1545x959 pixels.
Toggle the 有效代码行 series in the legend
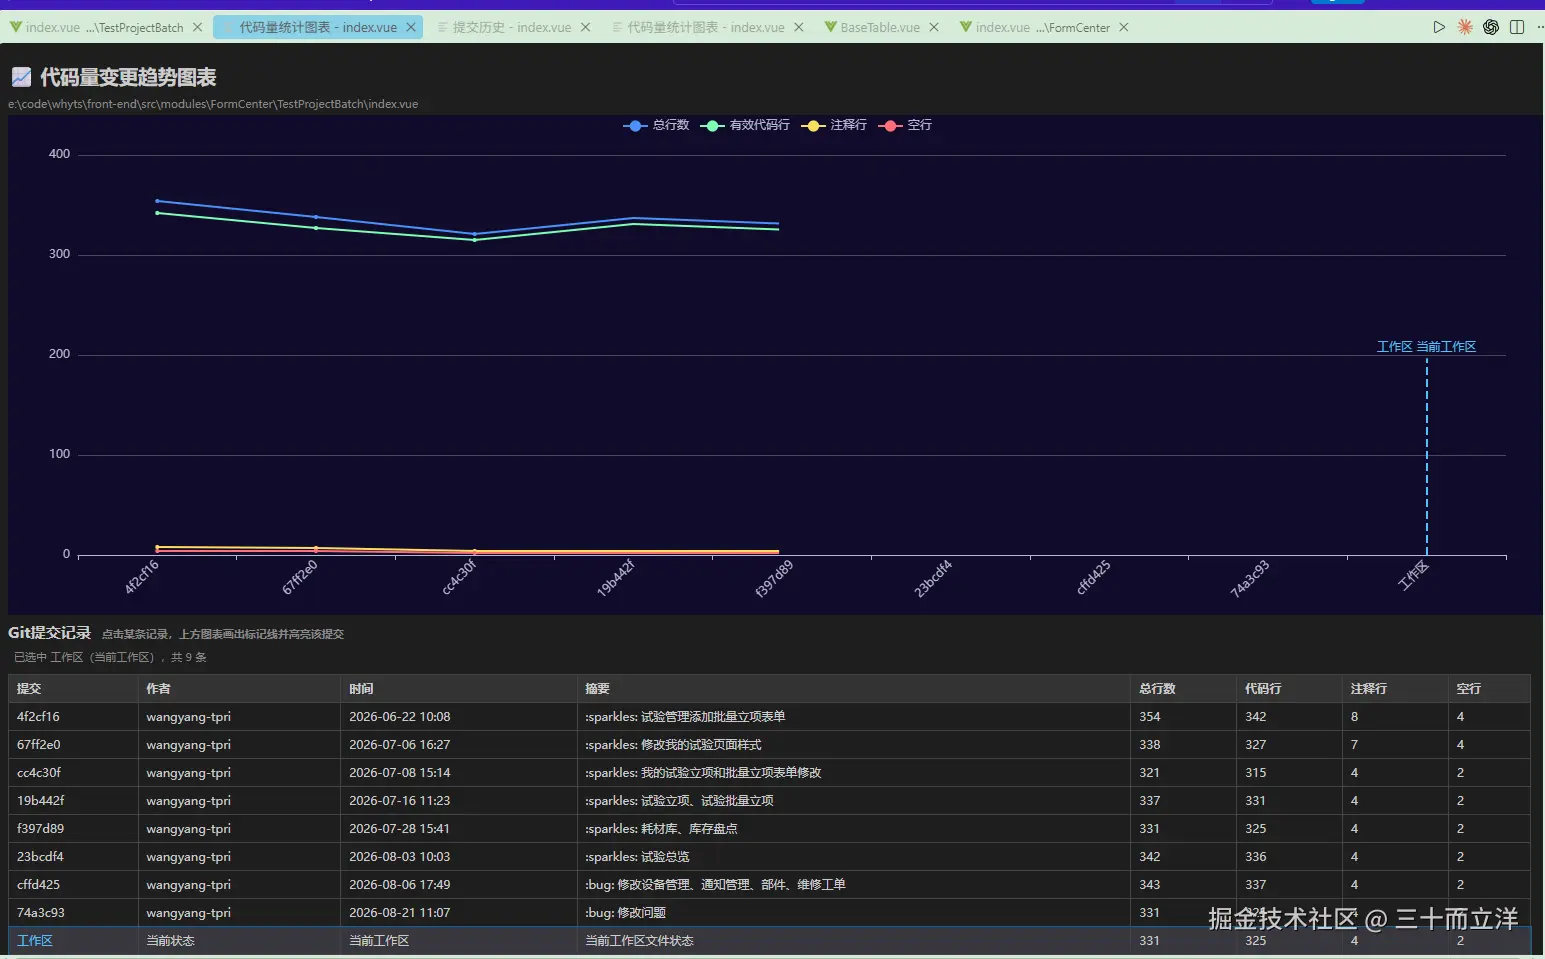tap(745, 125)
